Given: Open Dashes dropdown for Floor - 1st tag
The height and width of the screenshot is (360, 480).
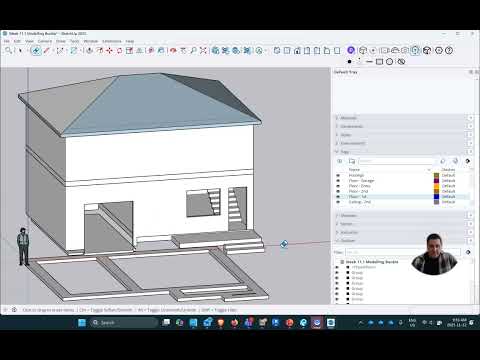Looking at the screenshot, I should click(x=448, y=197).
